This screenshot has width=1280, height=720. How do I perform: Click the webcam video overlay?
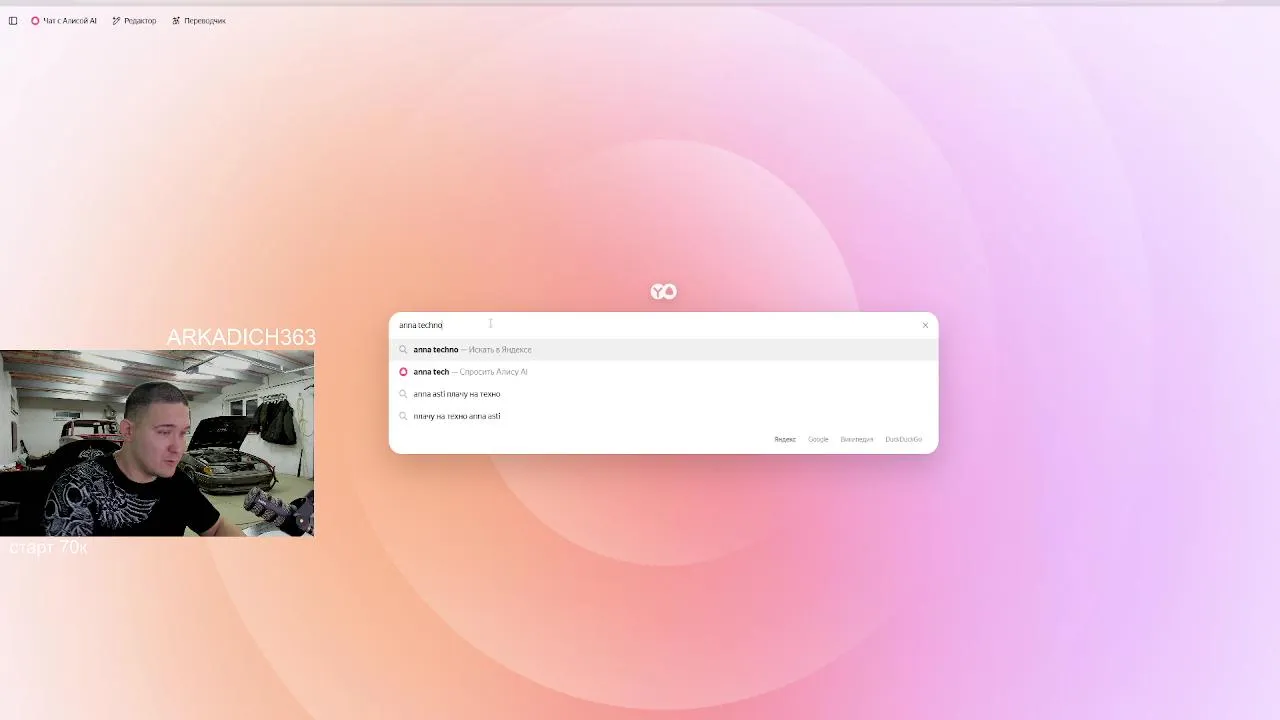click(157, 443)
